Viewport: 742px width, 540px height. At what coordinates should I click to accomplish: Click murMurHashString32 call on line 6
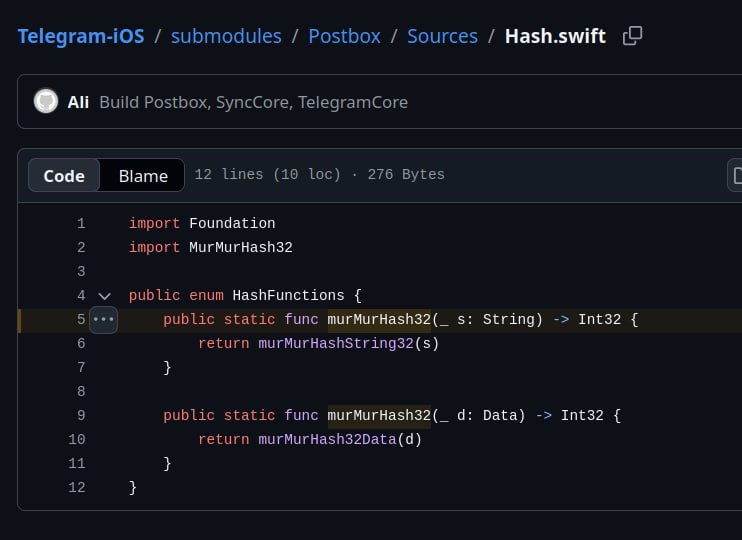coord(336,344)
